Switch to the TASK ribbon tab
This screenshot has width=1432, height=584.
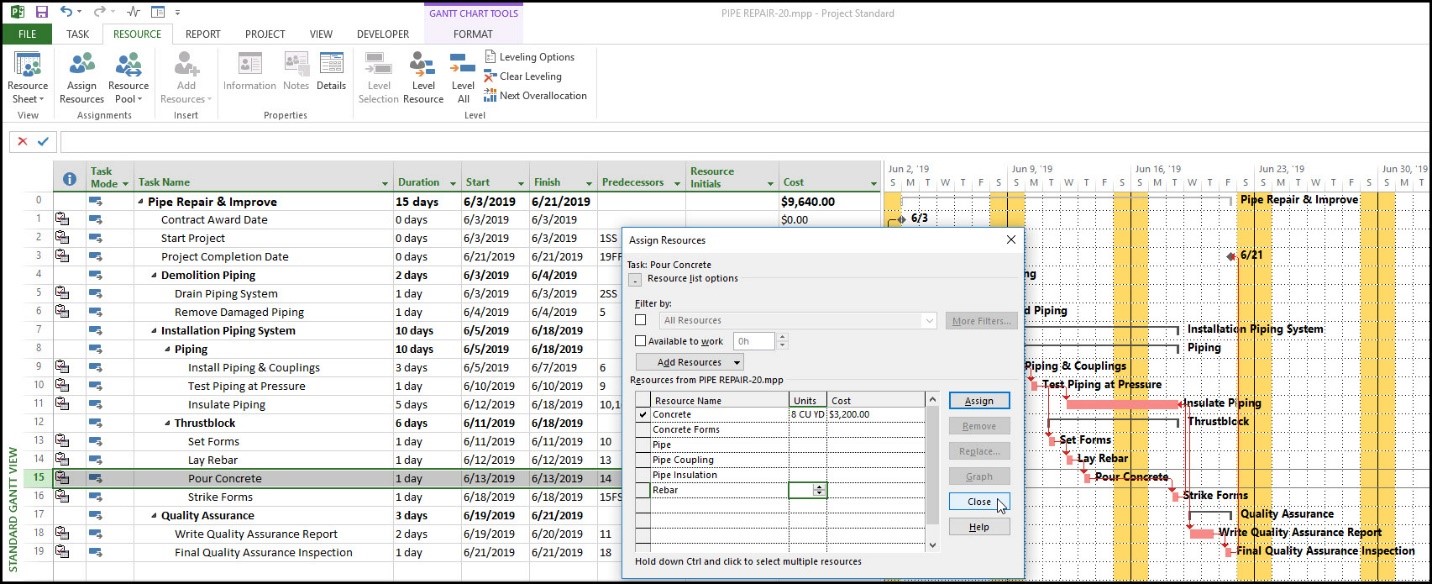tap(77, 34)
